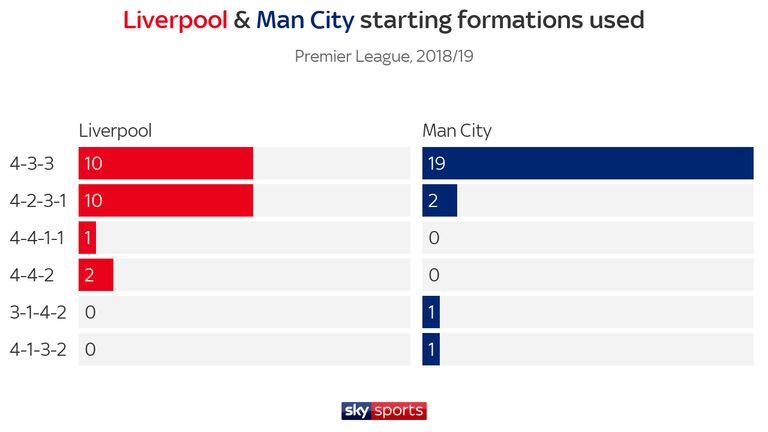Viewport: 768px width, 432px height.
Task: Click the blue Man City word in the title
Action: 305,21
